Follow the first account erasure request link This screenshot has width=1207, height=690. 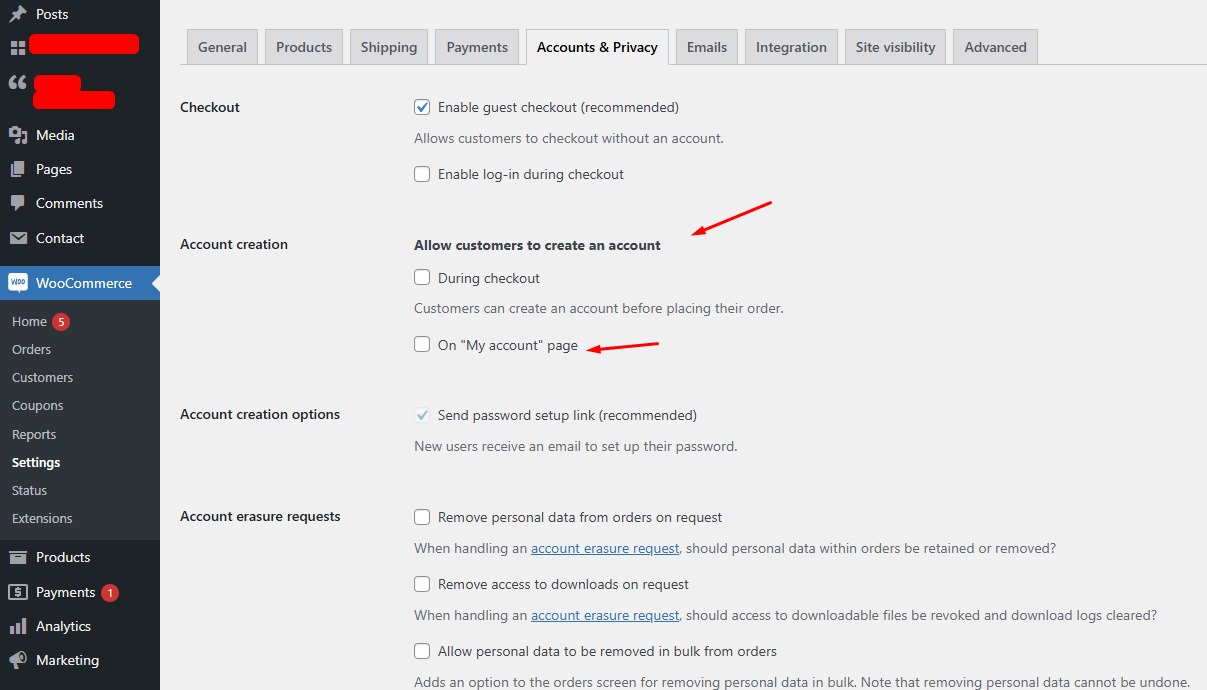pyautogui.click(x=605, y=548)
